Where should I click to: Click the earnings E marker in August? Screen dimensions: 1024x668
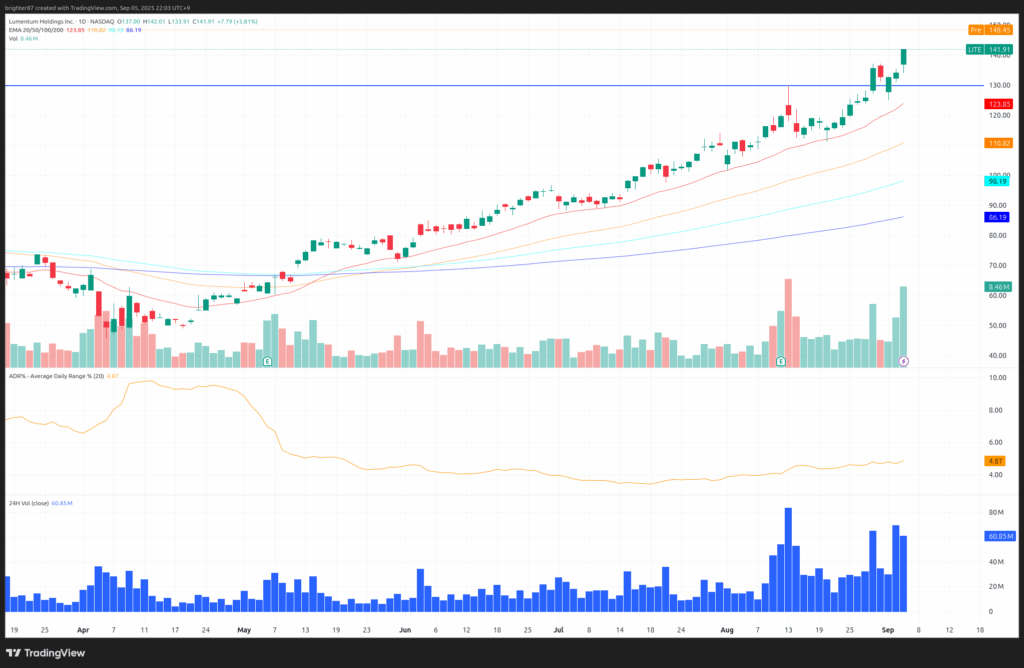tap(780, 361)
